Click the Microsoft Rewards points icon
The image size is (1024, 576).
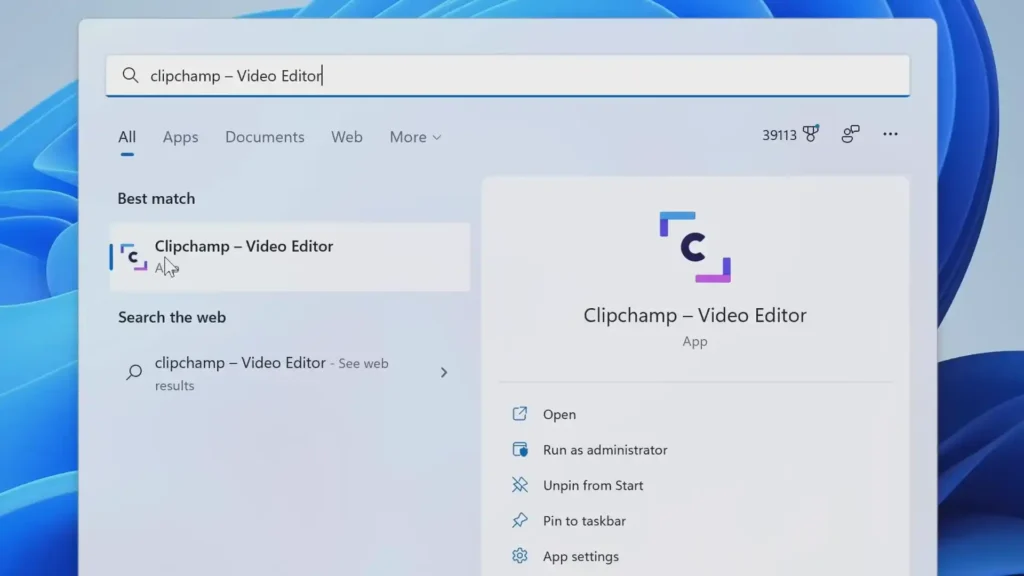[810, 134]
